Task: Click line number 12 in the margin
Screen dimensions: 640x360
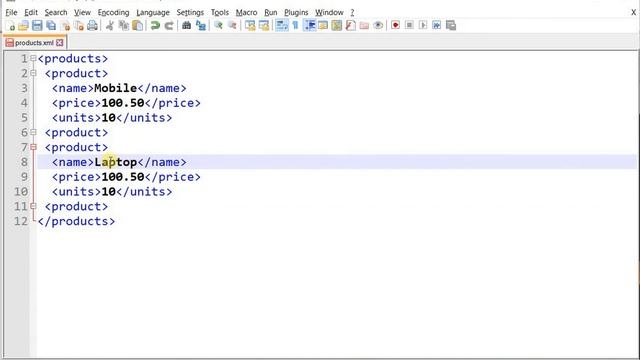Action: click(x=21, y=221)
